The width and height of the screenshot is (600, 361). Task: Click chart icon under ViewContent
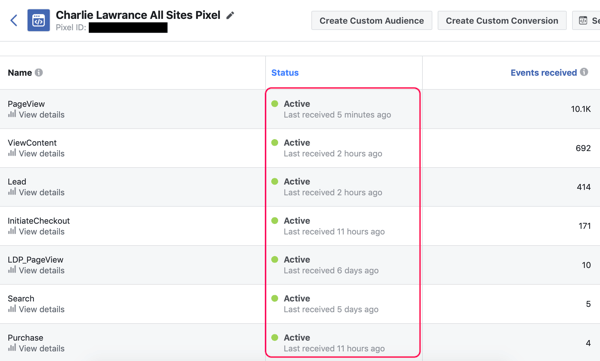coord(12,153)
